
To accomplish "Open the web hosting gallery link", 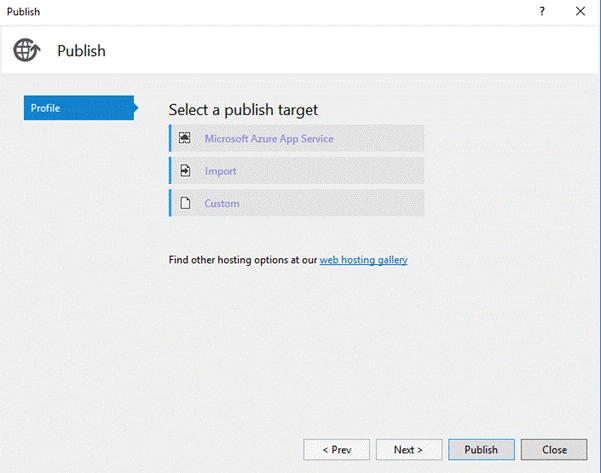I will click(x=363, y=260).
